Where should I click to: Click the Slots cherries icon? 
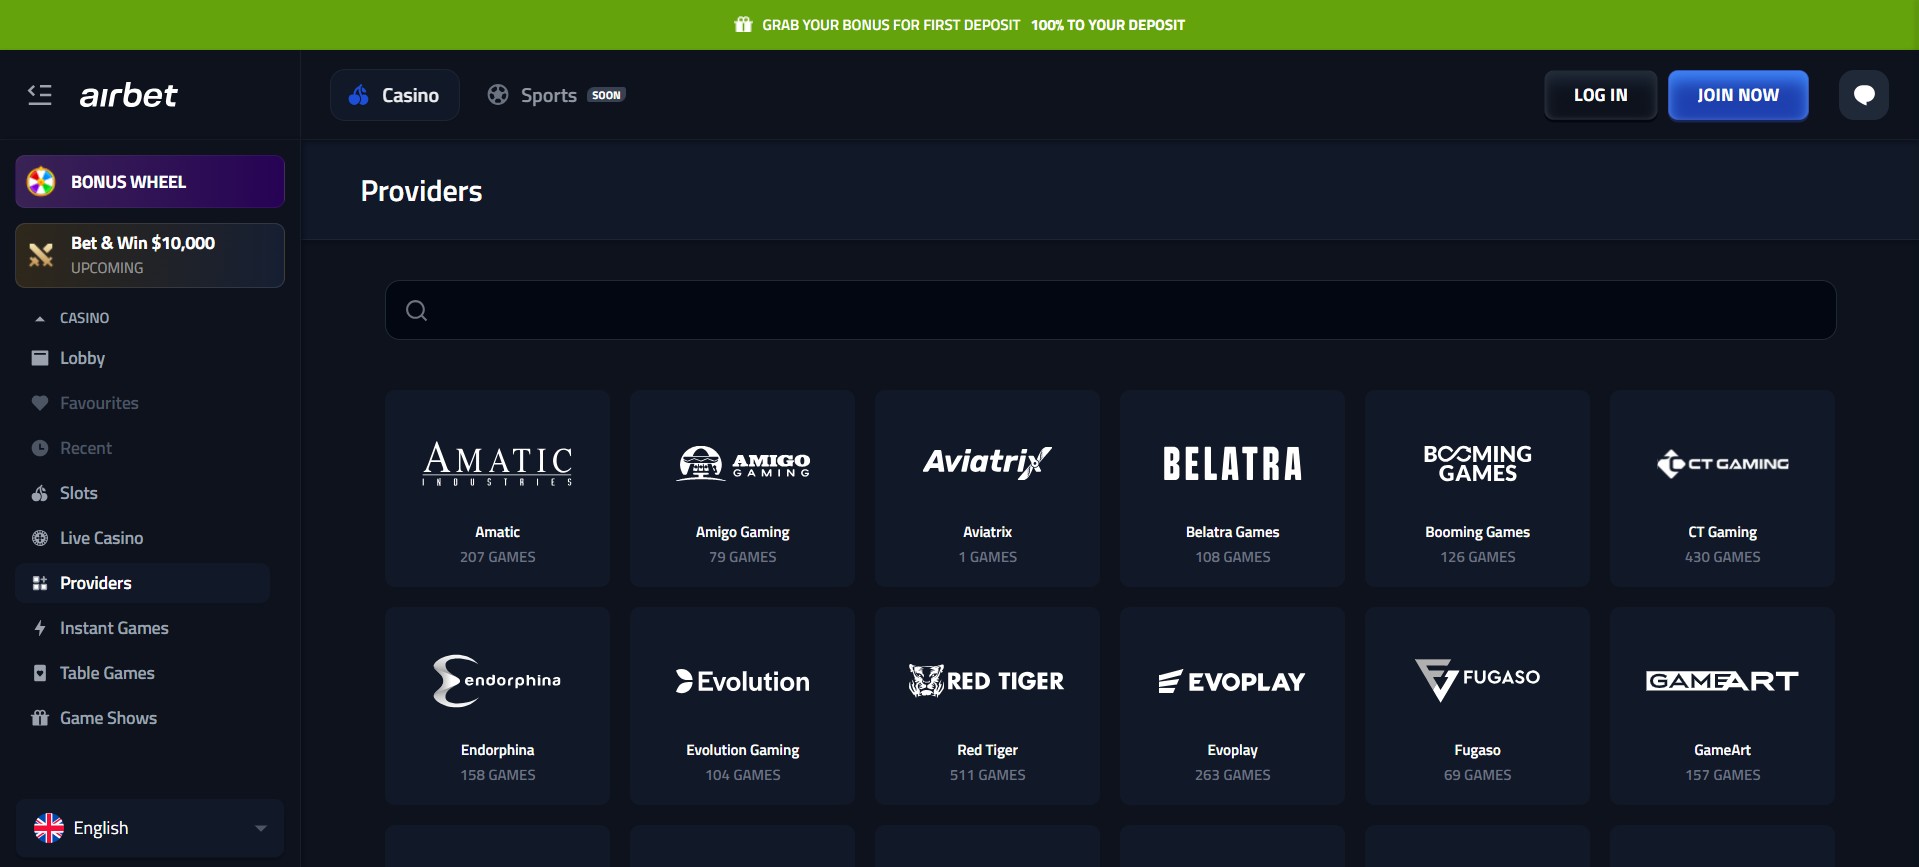point(40,493)
